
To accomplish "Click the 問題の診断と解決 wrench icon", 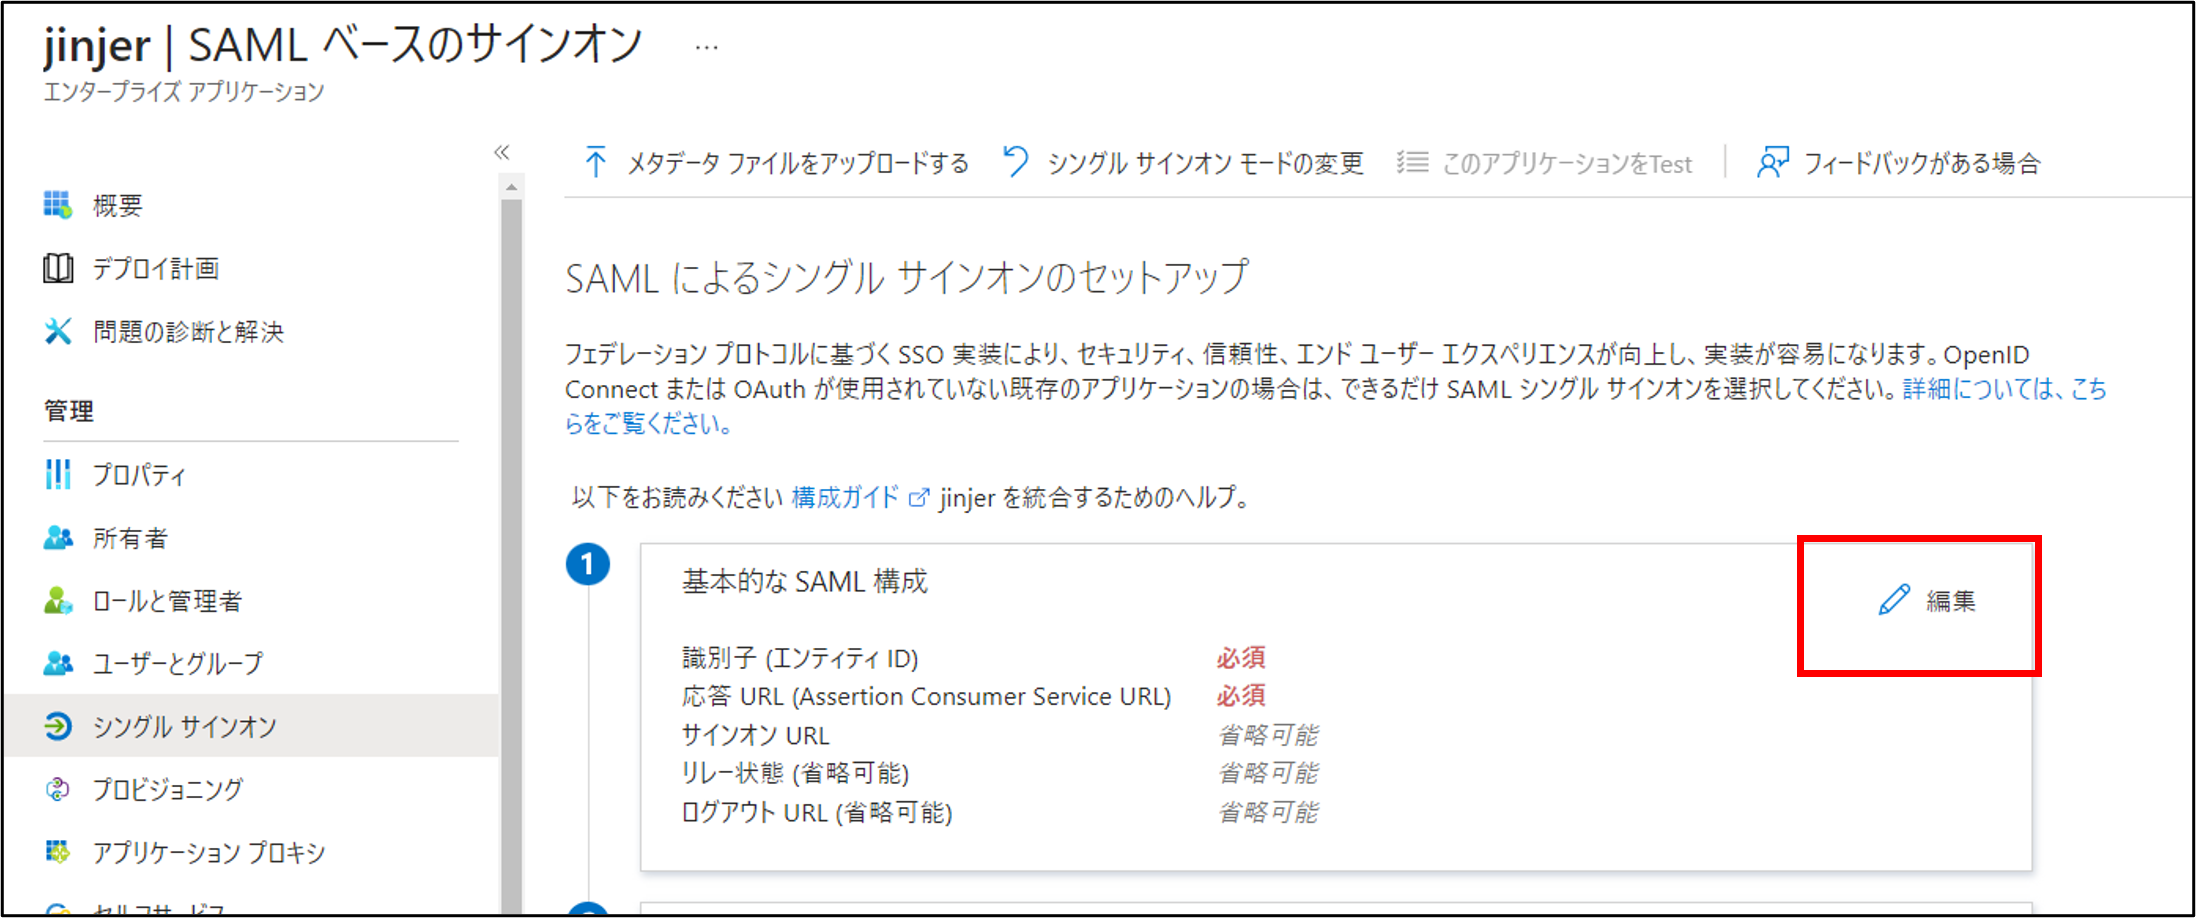I will [58, 331].
